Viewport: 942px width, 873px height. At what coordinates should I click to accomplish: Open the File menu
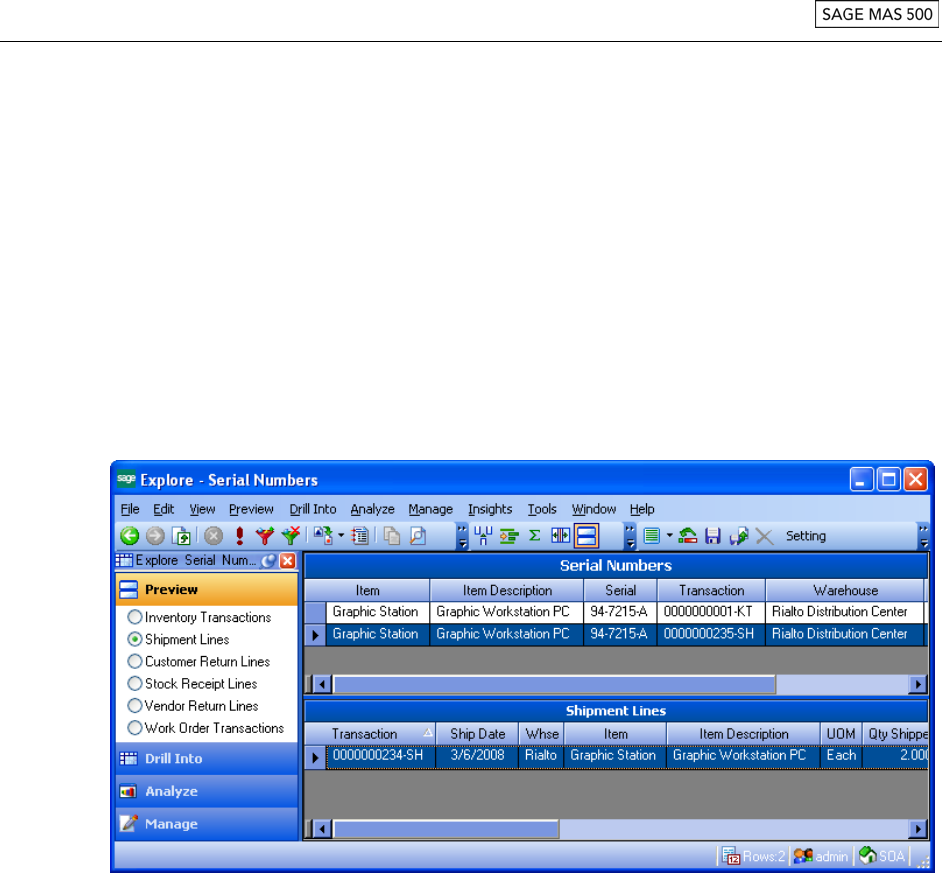click(x=130, y=509)
